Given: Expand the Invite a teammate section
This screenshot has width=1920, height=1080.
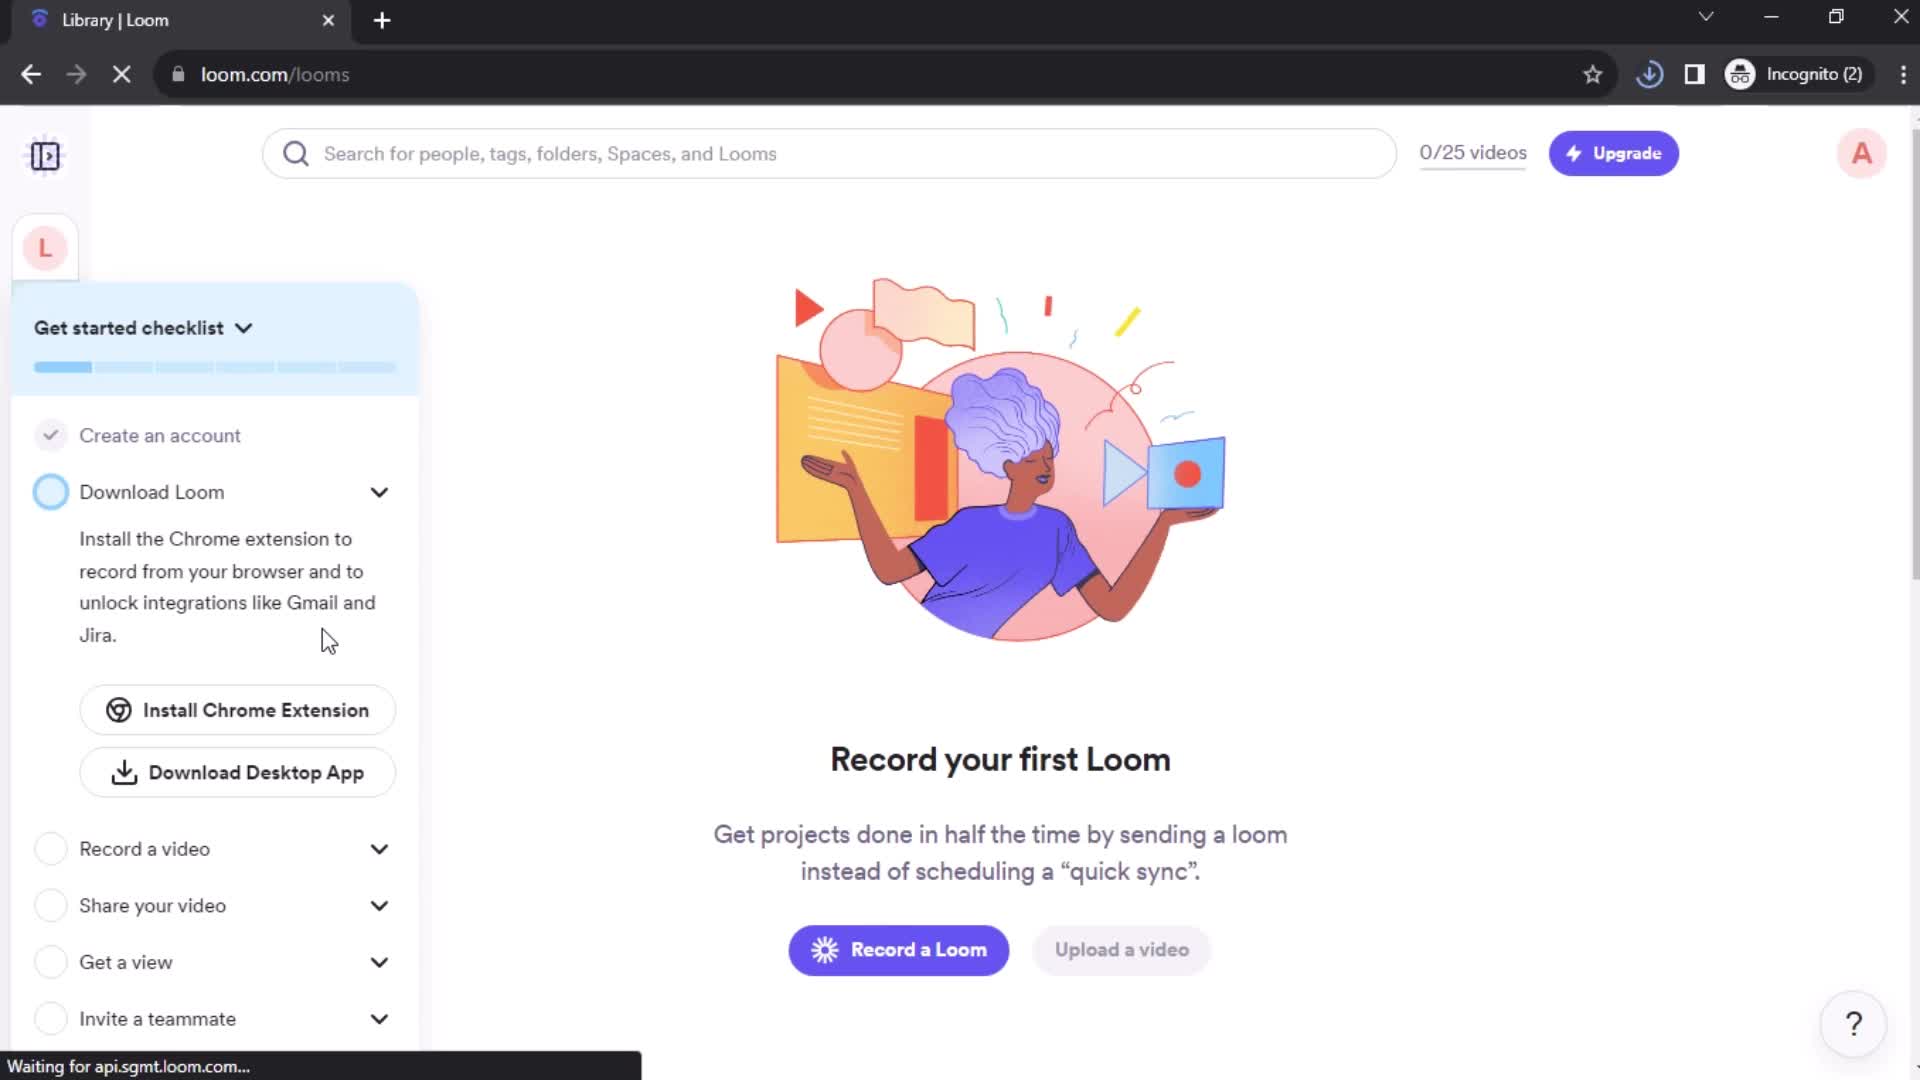Looking at the screenshot, I should [x=380, y=1018].
